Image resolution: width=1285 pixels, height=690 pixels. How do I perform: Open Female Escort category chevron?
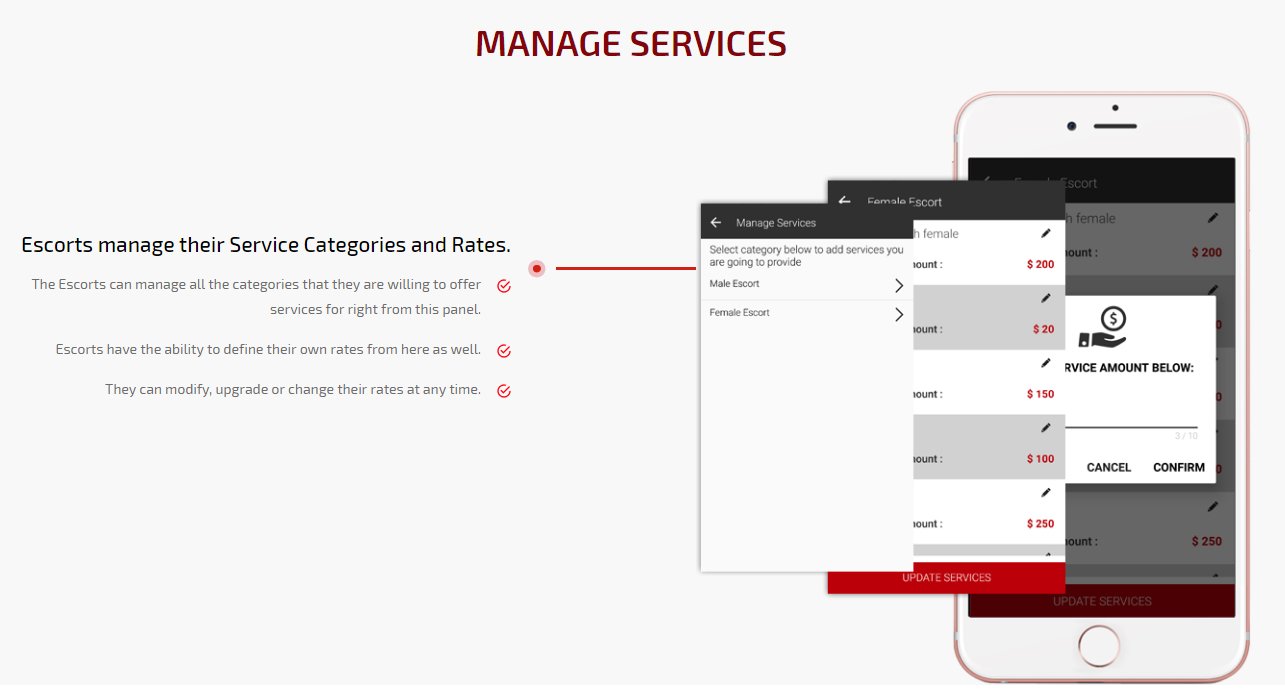click(x=899, y=314)
